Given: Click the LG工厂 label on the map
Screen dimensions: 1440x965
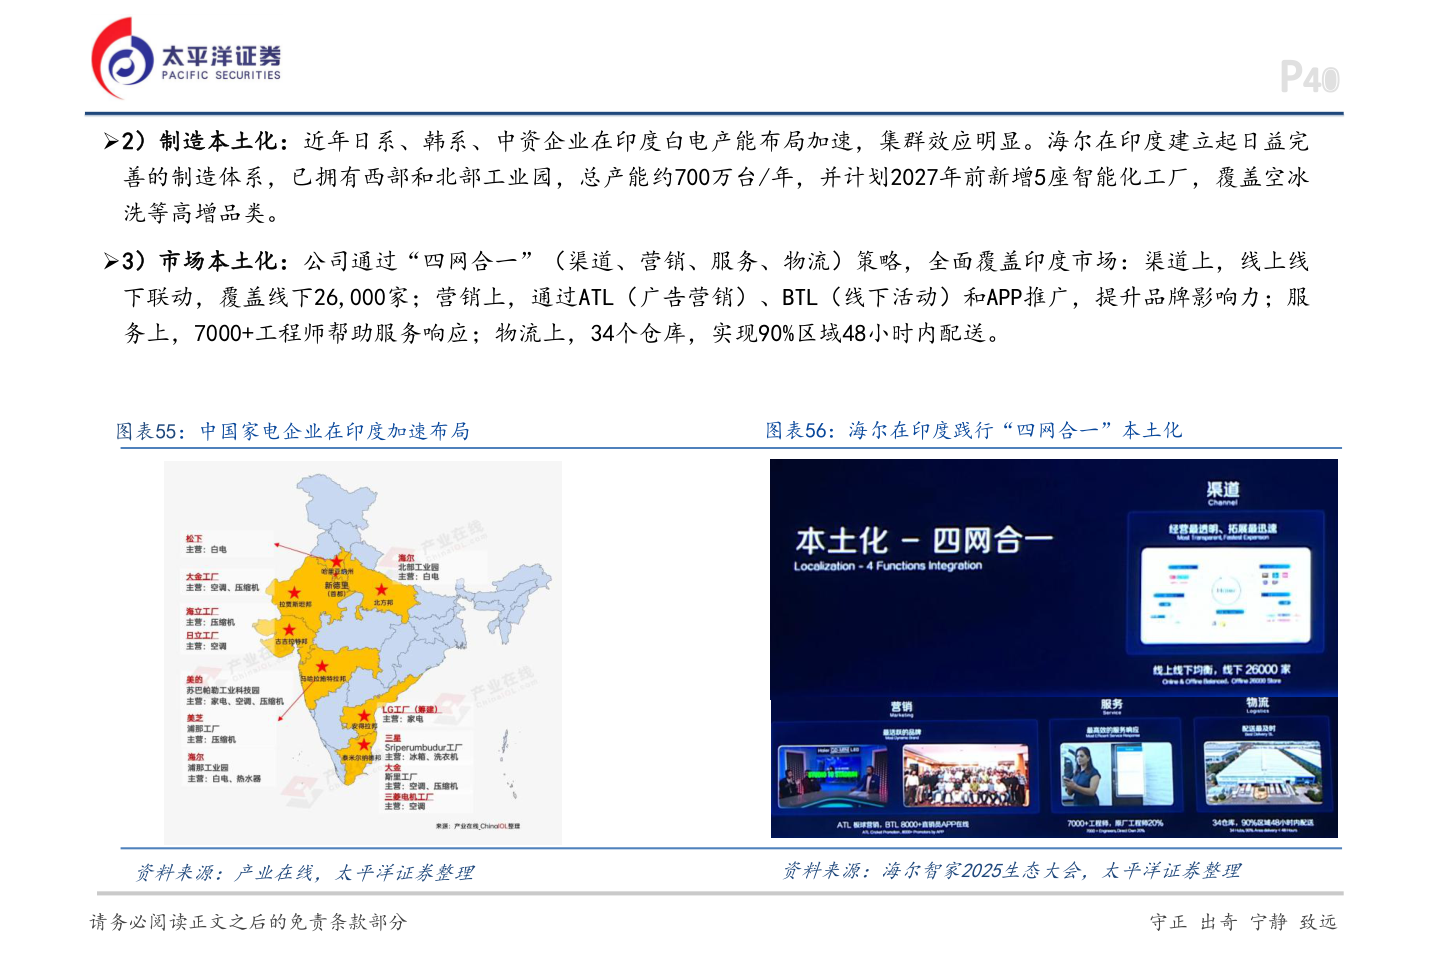Looking at the screenshot, I should click(410, 709).
